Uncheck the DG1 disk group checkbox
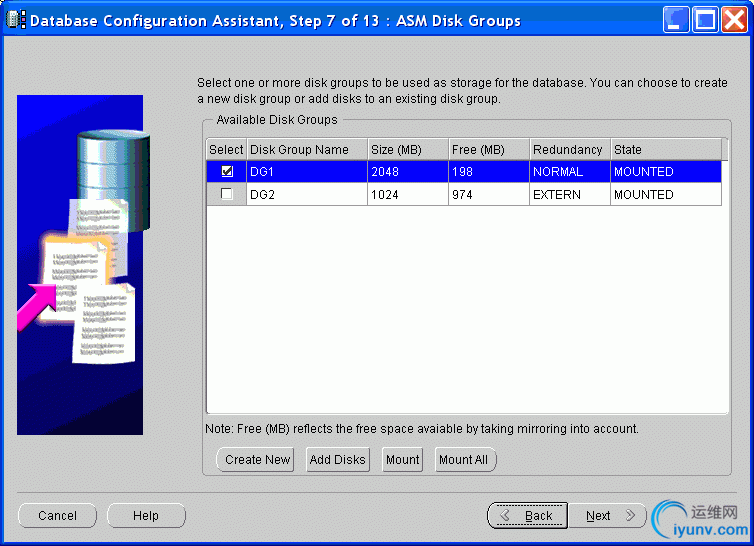Screen dimensions: 754x546 tap(227, 171)
